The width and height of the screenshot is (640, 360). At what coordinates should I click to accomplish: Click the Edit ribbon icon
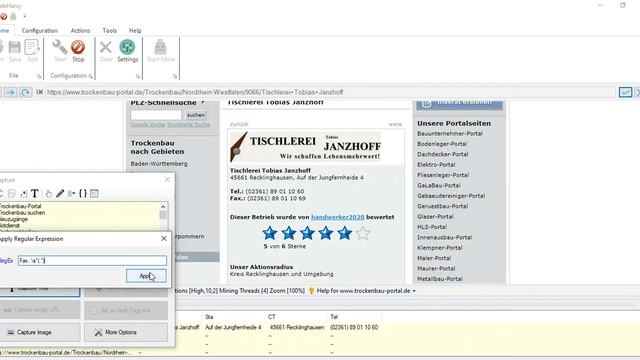click(32, 47)
